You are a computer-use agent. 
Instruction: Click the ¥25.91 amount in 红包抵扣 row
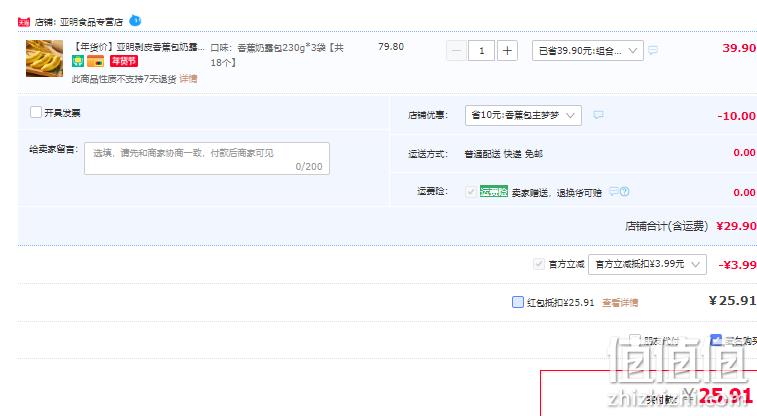tap(732, 301)
